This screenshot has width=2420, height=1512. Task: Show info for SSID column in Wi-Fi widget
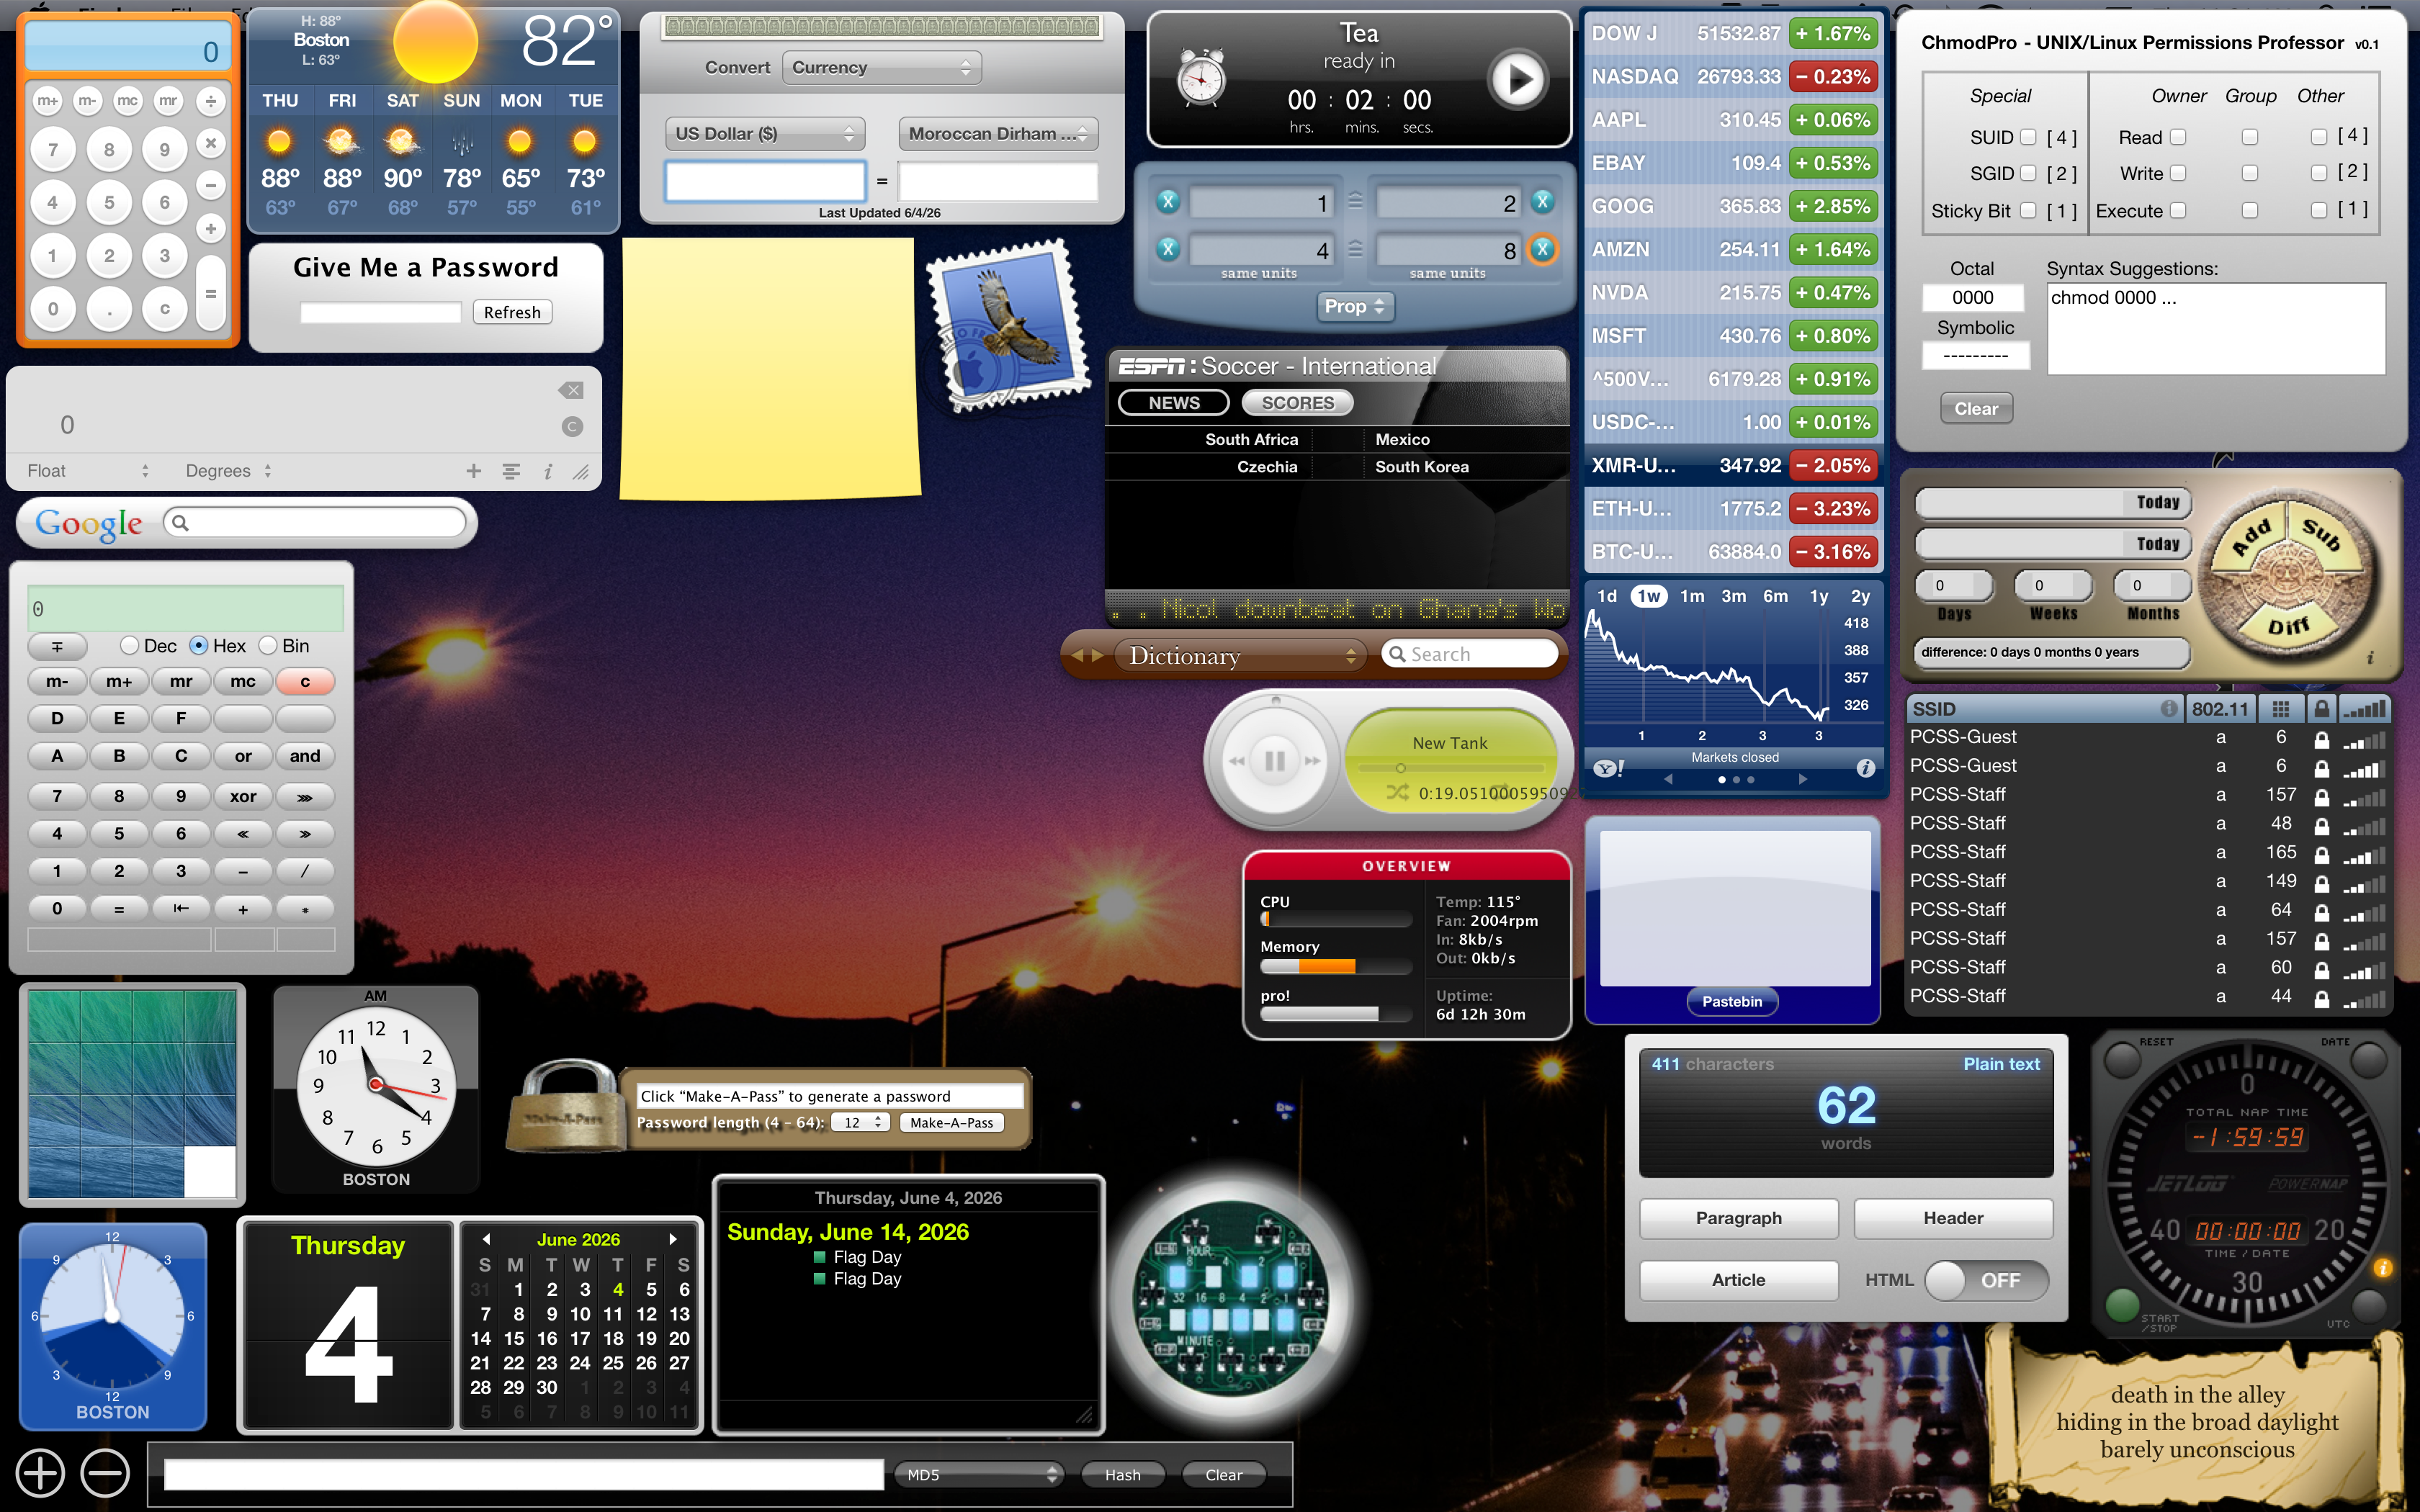click(x=2168, y=708)
